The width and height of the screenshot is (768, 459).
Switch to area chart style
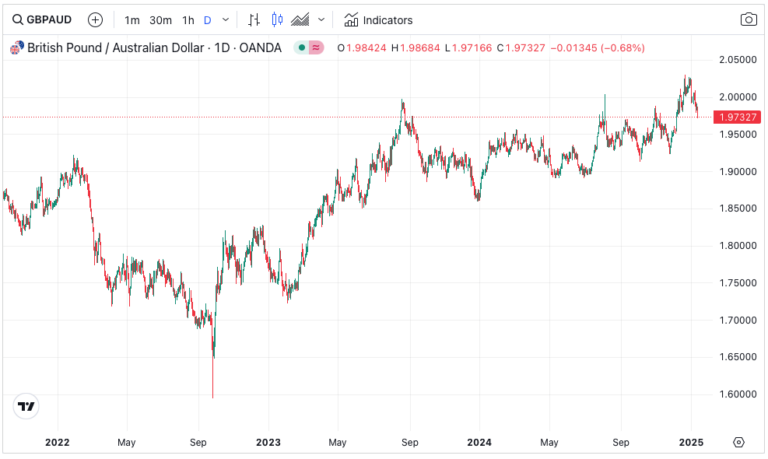pos(300,20)
